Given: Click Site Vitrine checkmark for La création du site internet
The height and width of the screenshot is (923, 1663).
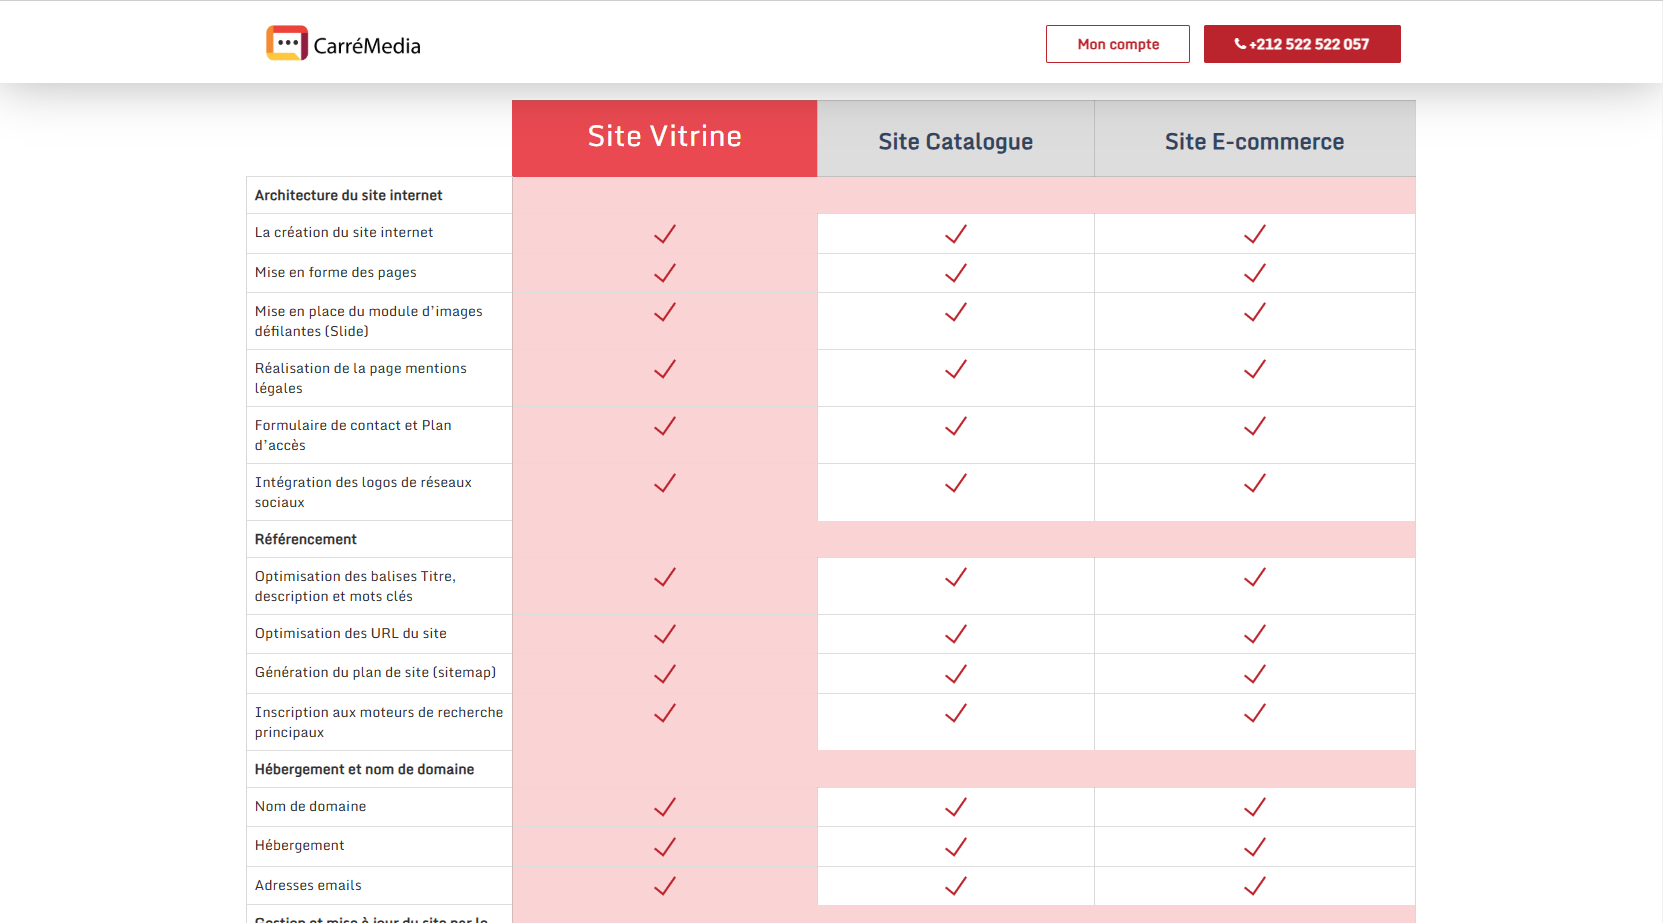Looking at the screenshot, I should click(x=665, y=234).
